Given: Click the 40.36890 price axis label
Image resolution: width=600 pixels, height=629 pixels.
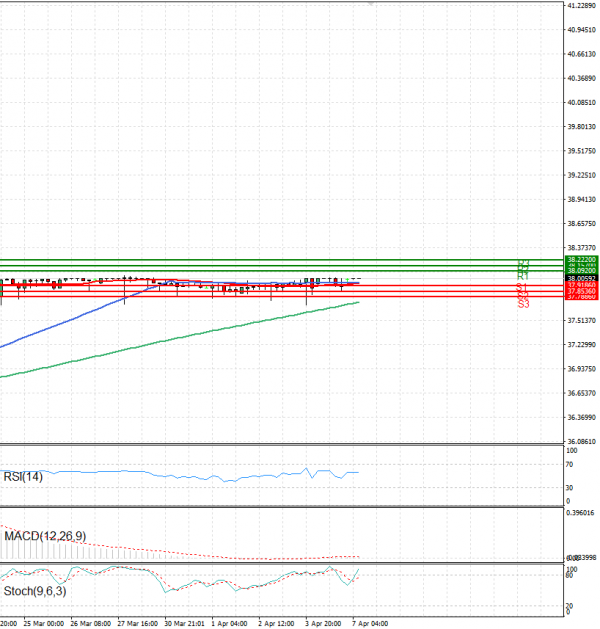Looking at the screenshot, I should 582,78.
